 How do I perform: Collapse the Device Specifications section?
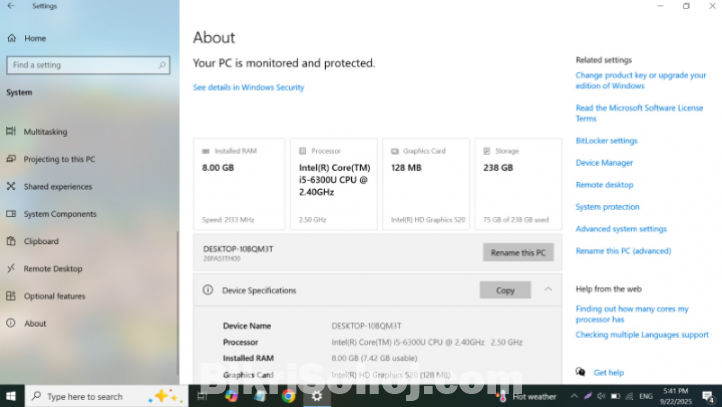548,290
